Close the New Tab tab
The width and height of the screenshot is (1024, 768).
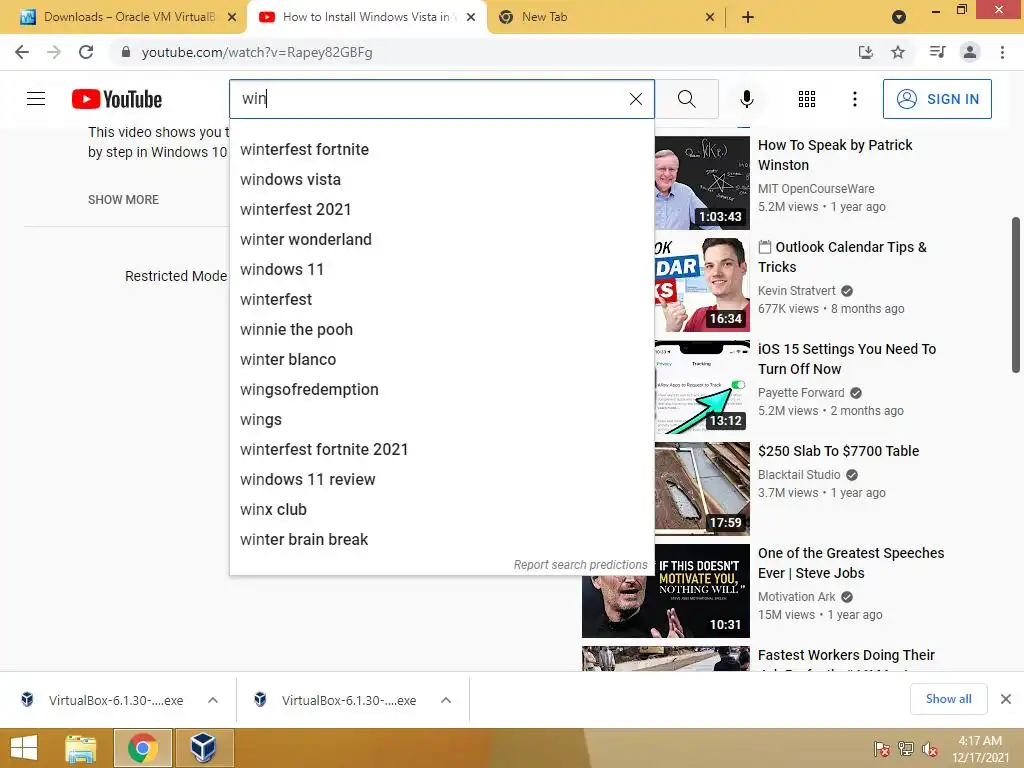tap(710, 17)
